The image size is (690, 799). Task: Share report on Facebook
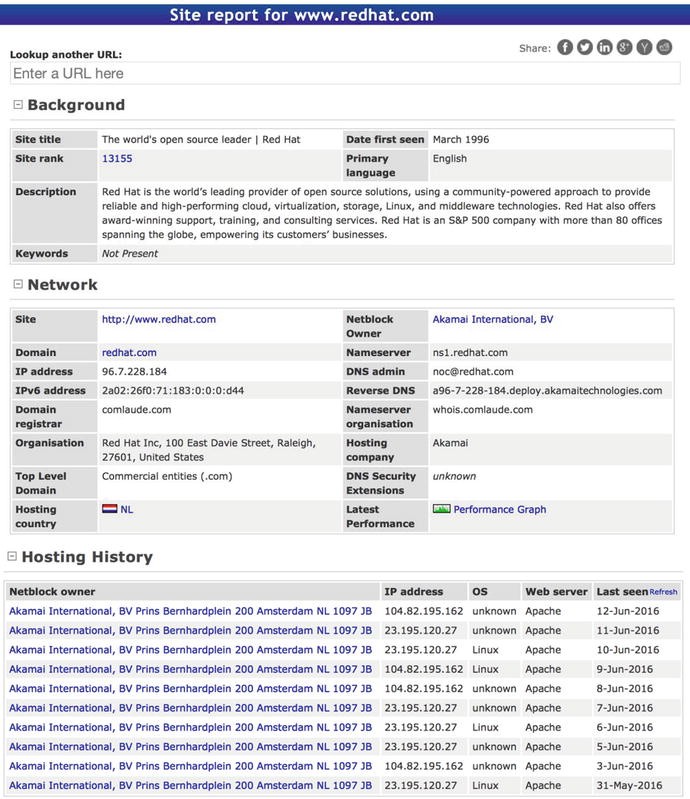(565, 47)
